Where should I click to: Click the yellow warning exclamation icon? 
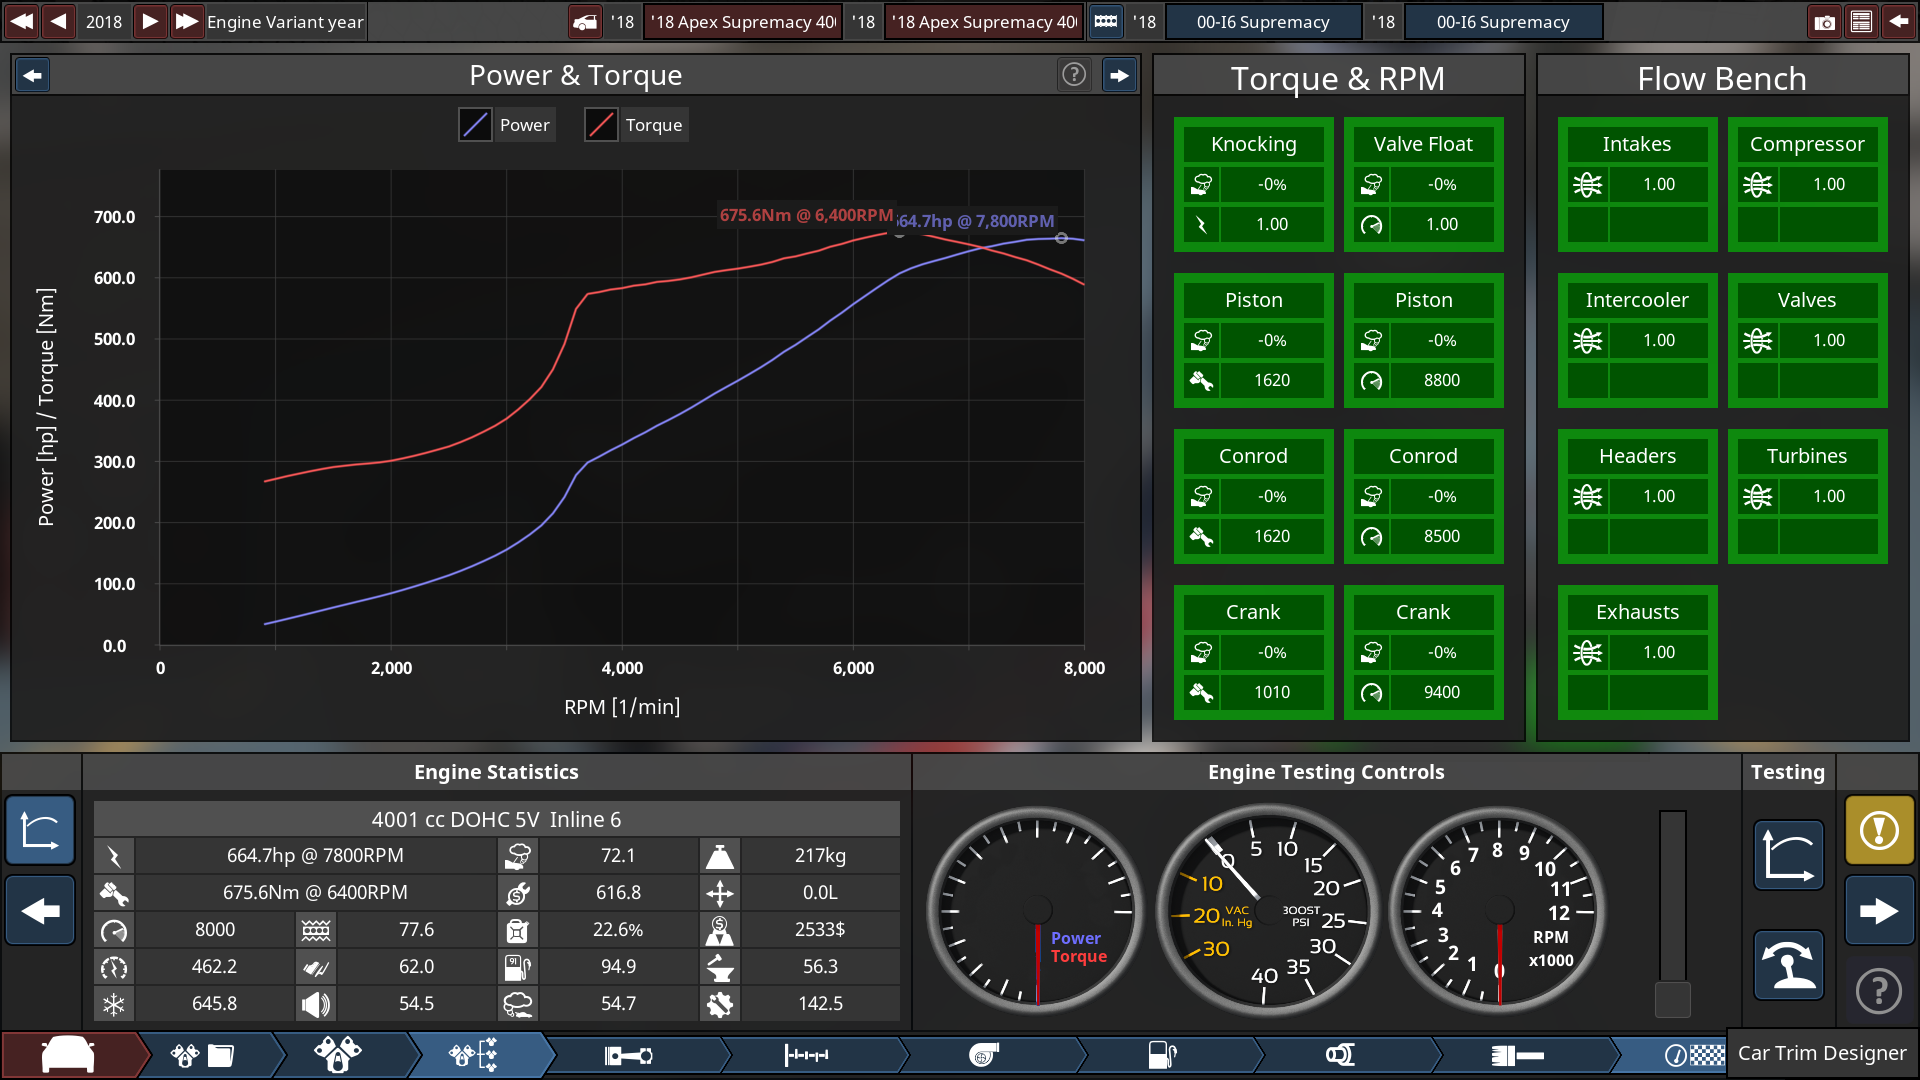pyautogui.click(x=1879, y=830)
